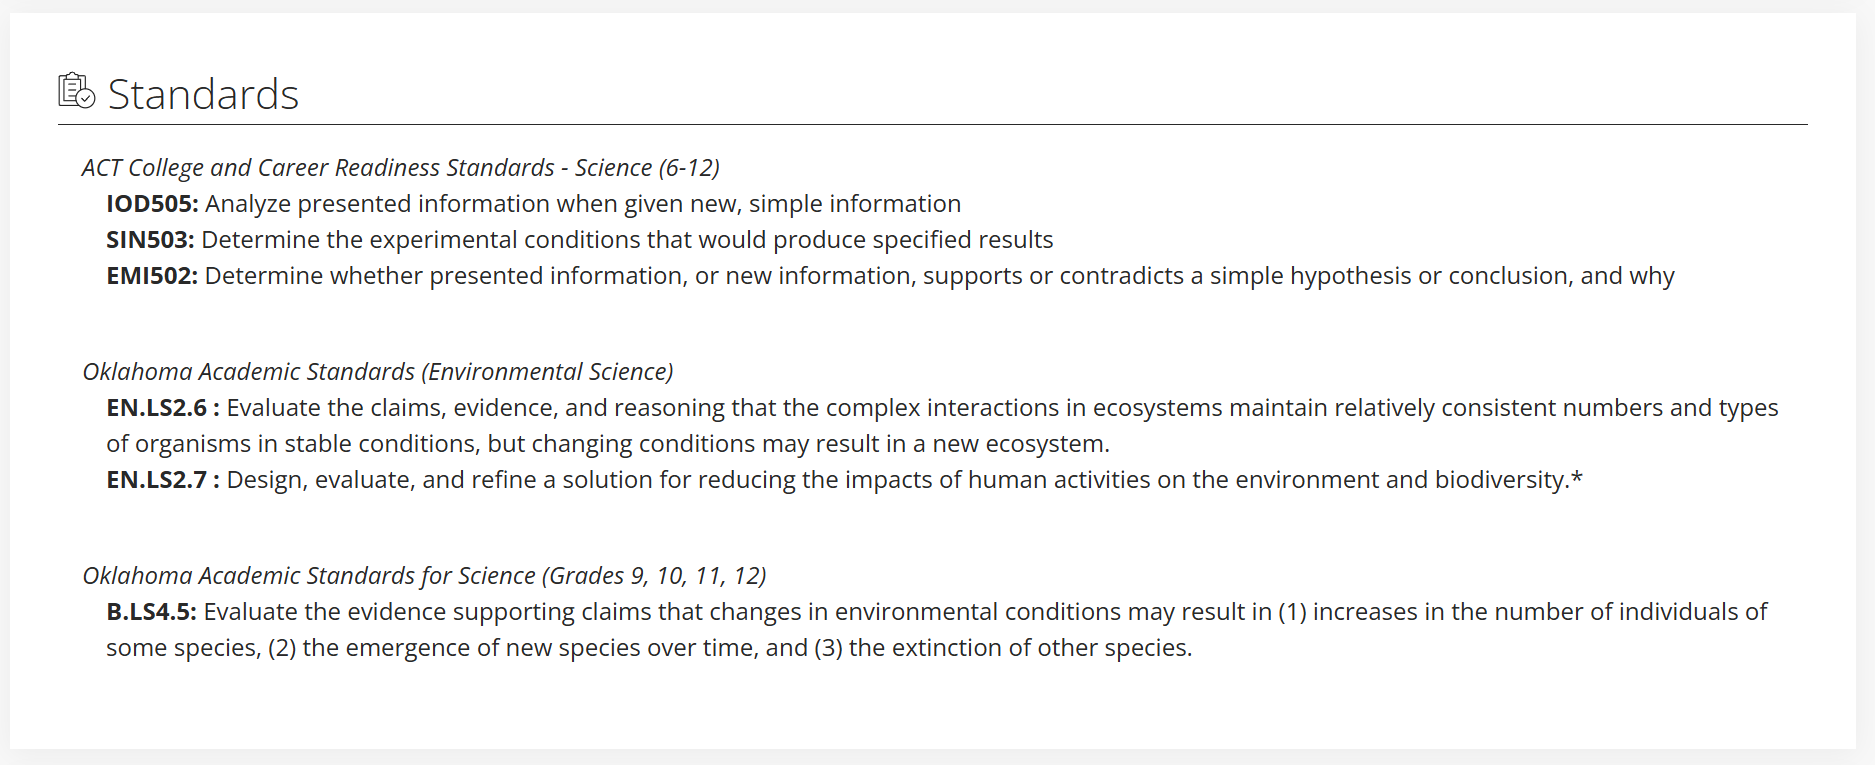Click 'Evaluate the claims, evidence, and reasoning' text
Image resolution: width=1875 pixels, height=765 pixels.
point(1002,408)
